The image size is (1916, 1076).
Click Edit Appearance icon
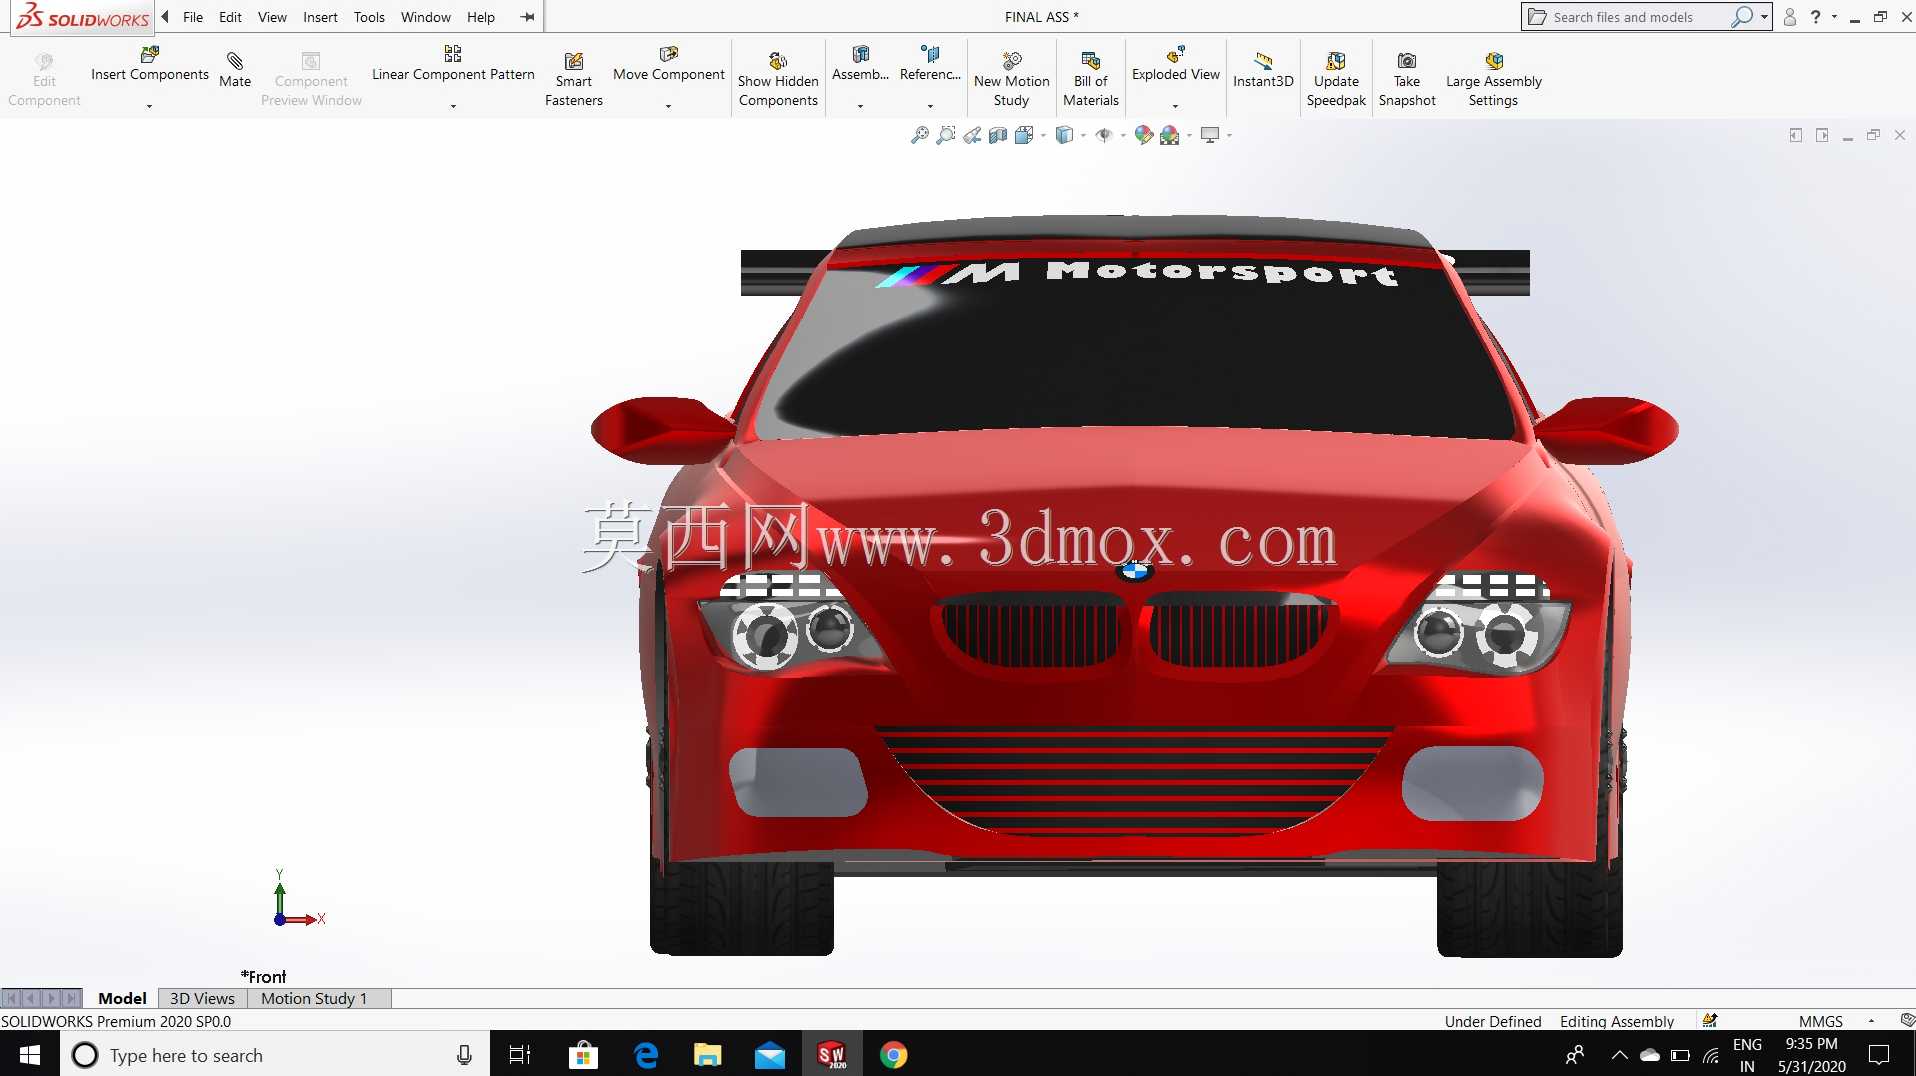pyautogui.click(x=1144, y=135)
